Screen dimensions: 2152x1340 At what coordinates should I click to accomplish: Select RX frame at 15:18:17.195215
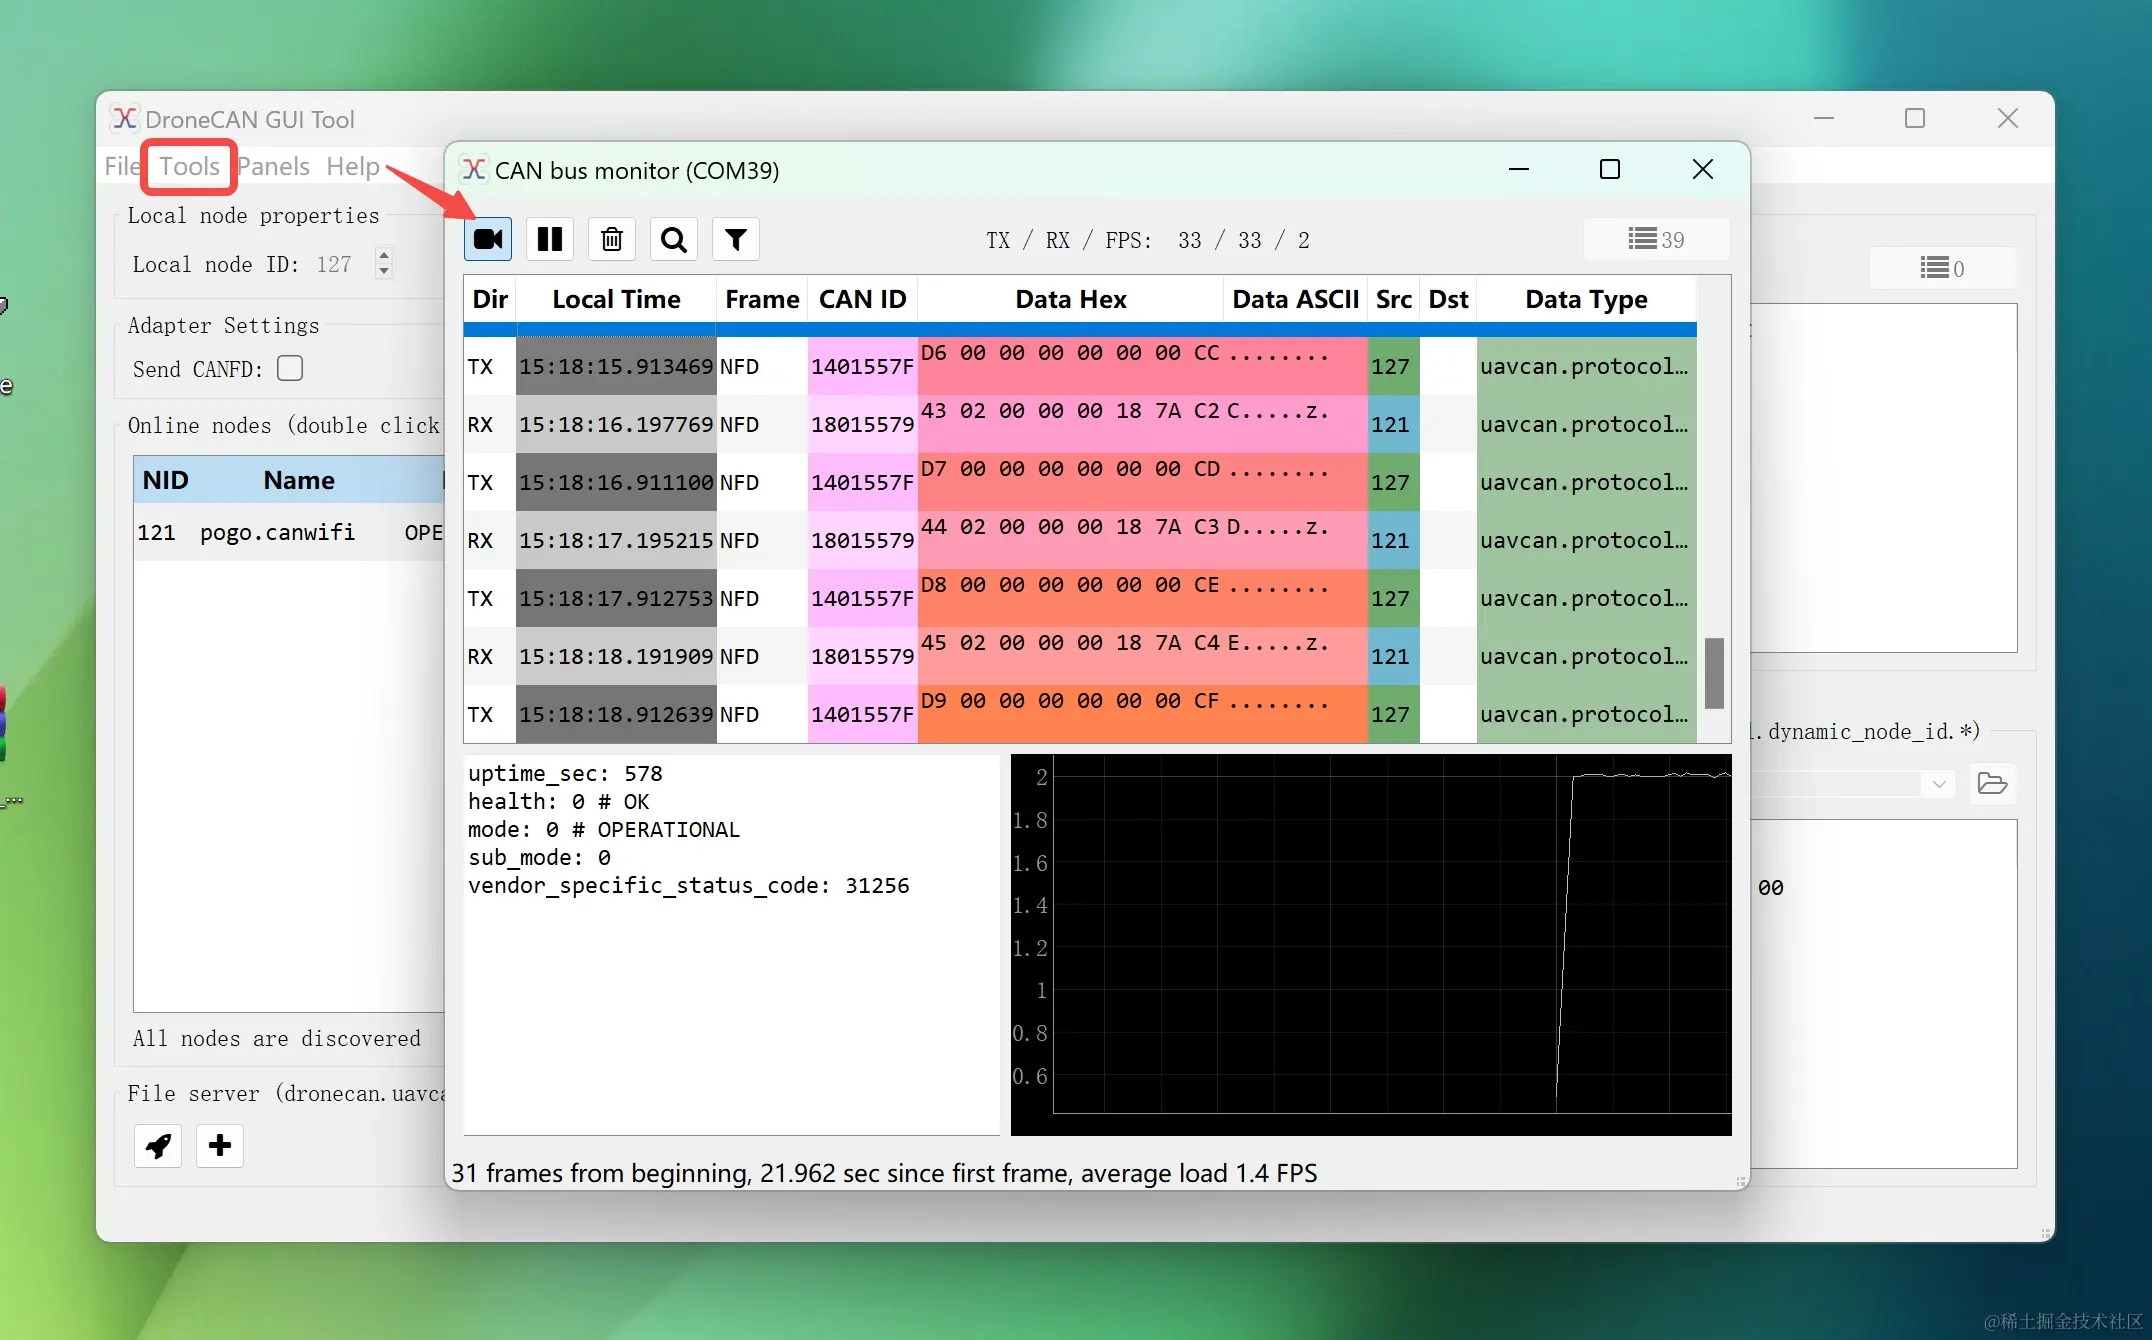(615, 540)
